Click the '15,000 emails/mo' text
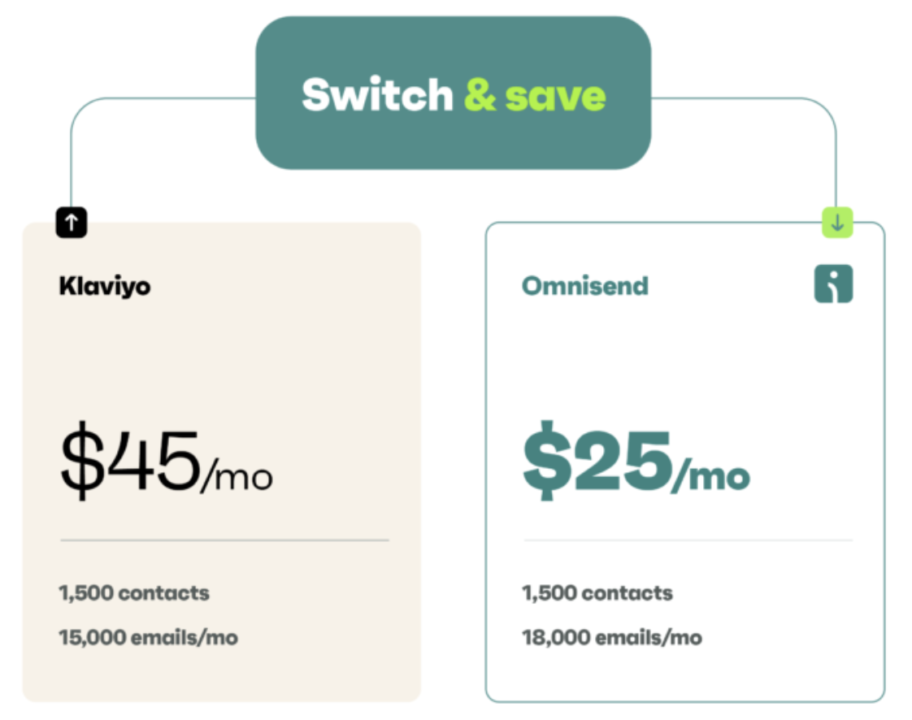912x720 pixels. pos(148,637)
